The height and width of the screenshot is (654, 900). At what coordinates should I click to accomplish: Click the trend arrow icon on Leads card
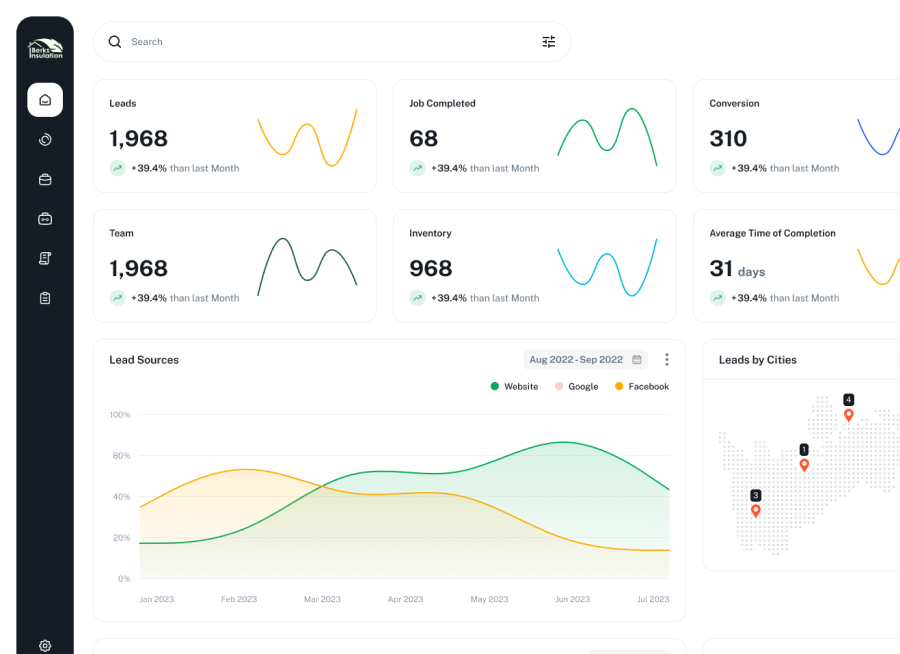(118, 168)
